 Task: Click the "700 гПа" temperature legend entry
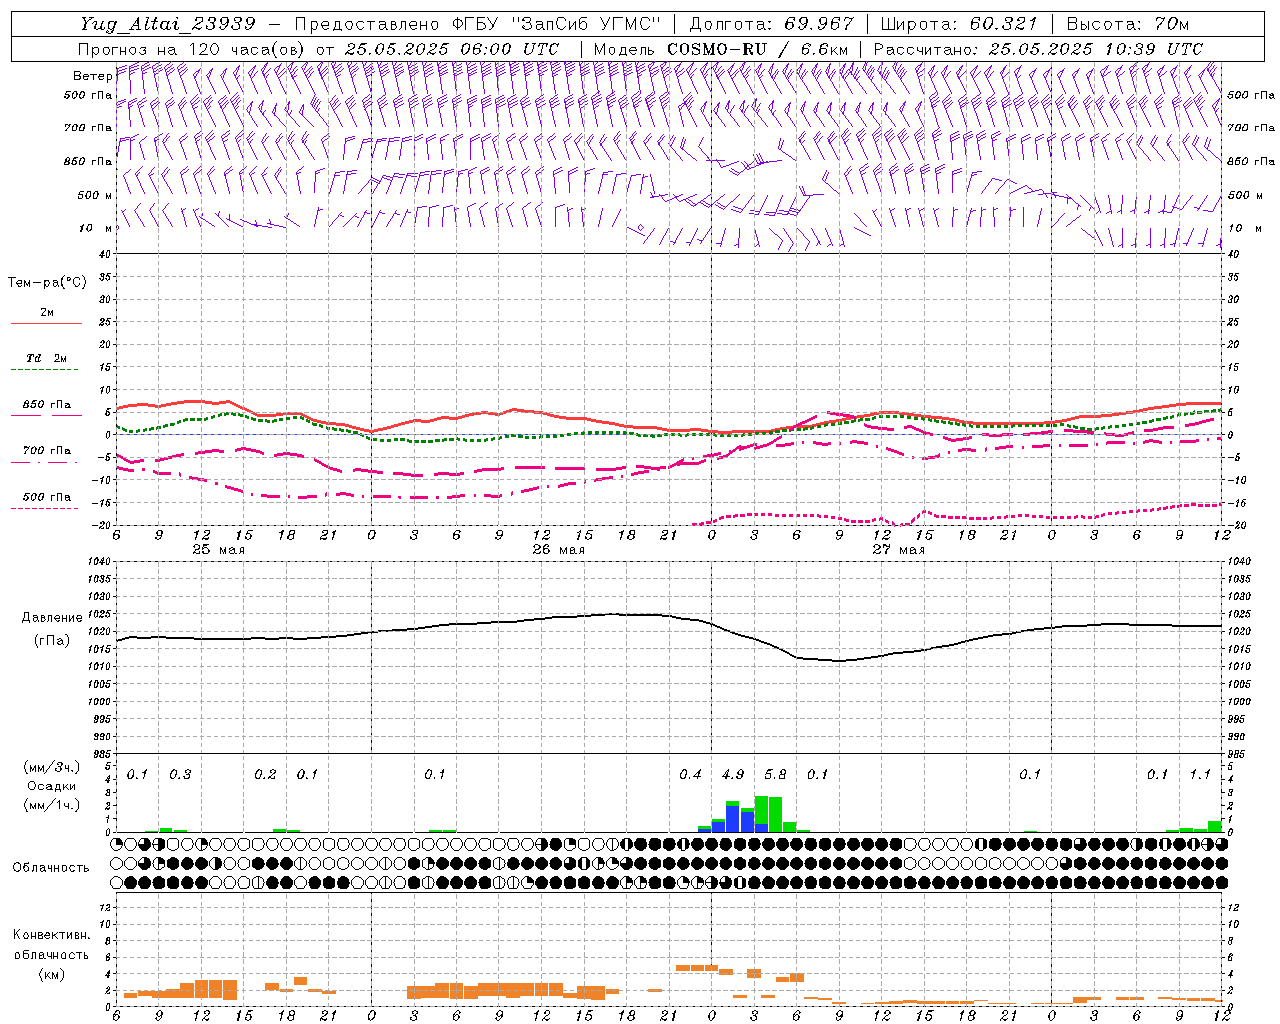click(x=47, y=451)
